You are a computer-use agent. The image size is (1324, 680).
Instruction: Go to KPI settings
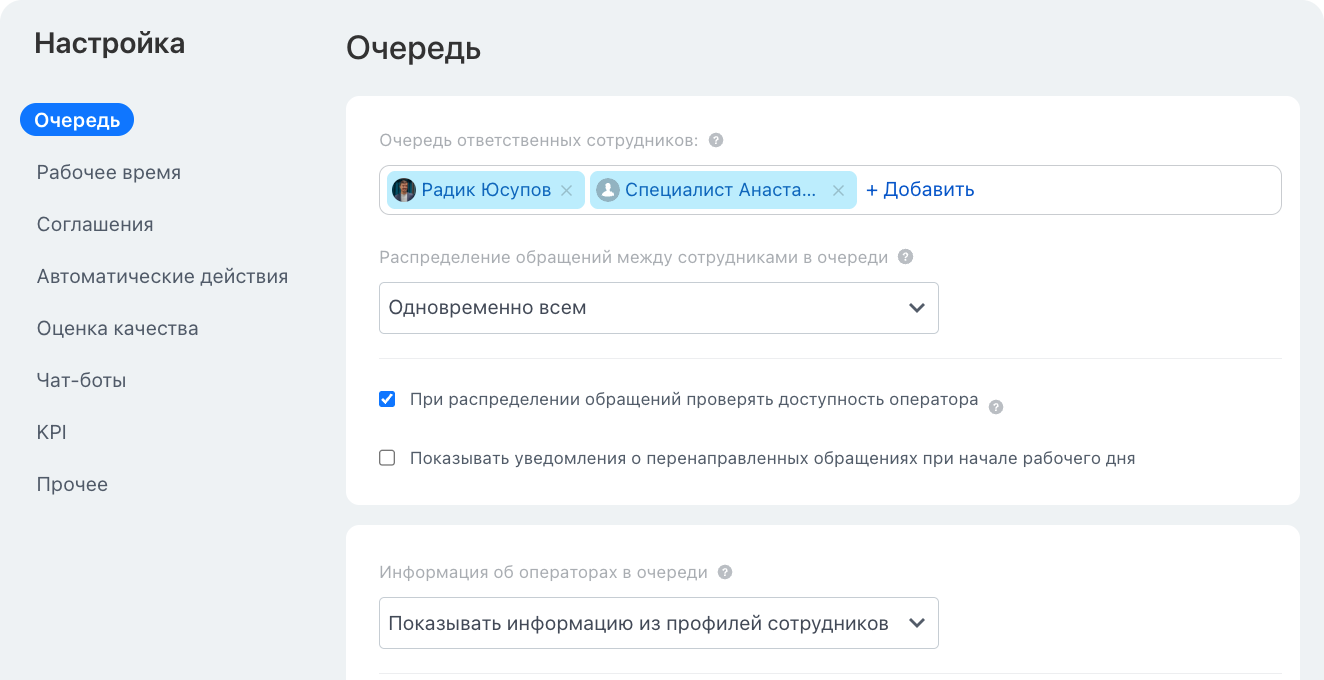pyautogui.click(x=52, y=432)
